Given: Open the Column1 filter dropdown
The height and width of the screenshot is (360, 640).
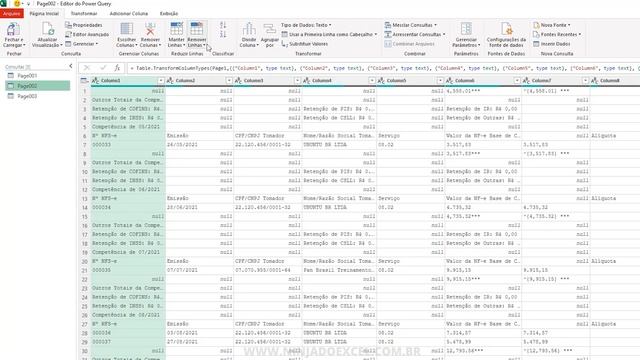Looking at the screenshot, I should tap(161, 81).
